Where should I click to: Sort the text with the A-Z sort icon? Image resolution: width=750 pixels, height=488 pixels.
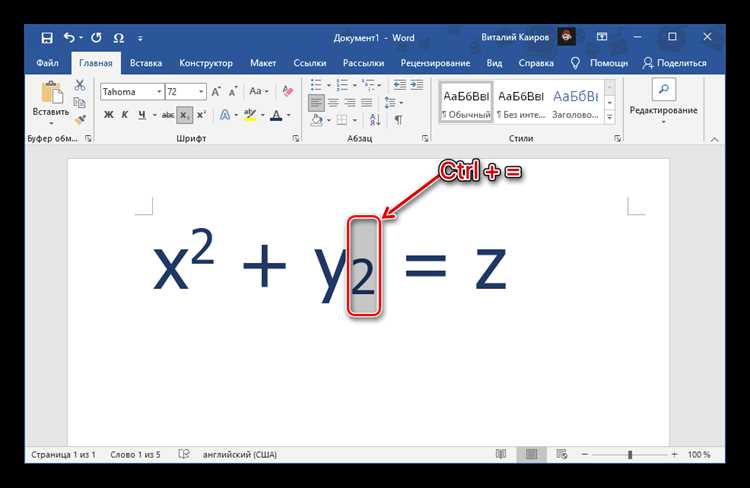[375, 120]
